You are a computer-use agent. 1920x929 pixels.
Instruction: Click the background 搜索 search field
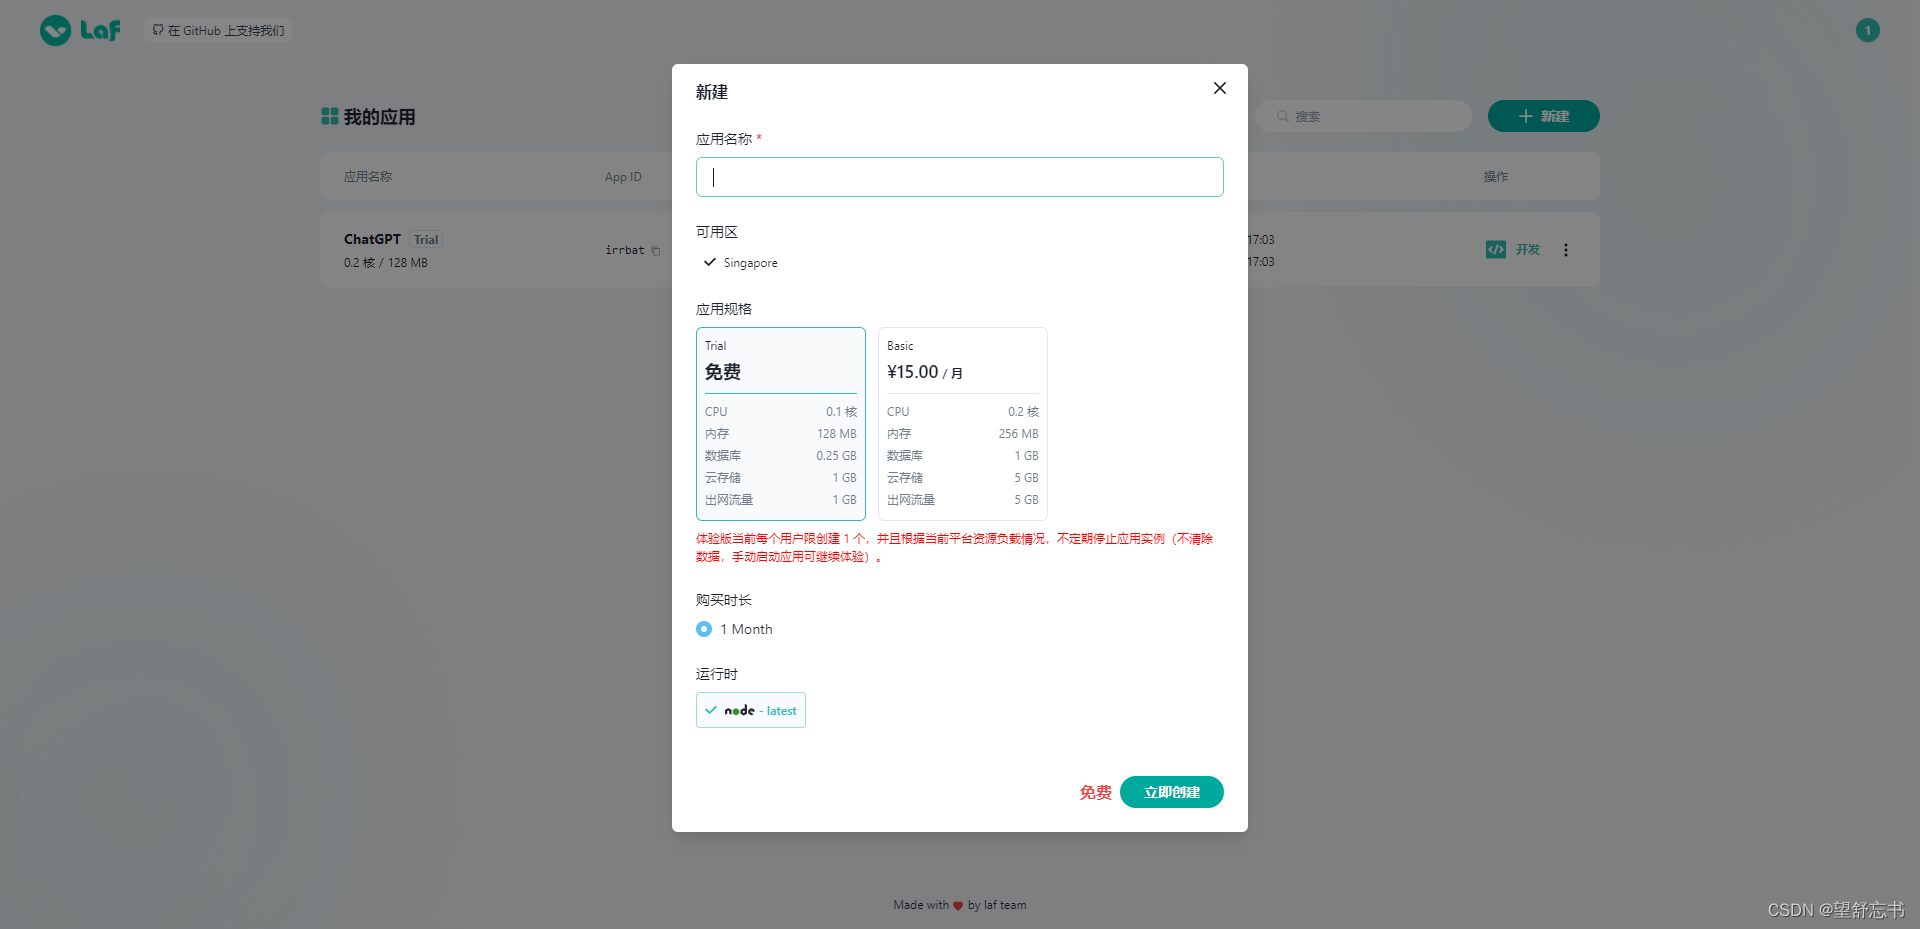tap(1364, 116)
